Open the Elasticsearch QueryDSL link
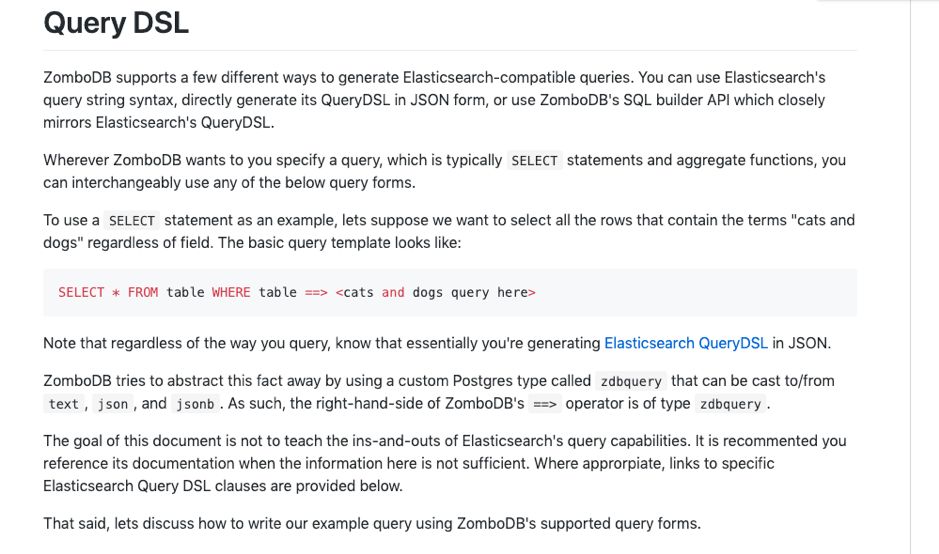Viewport: 939px width, 554px height. 686,343
